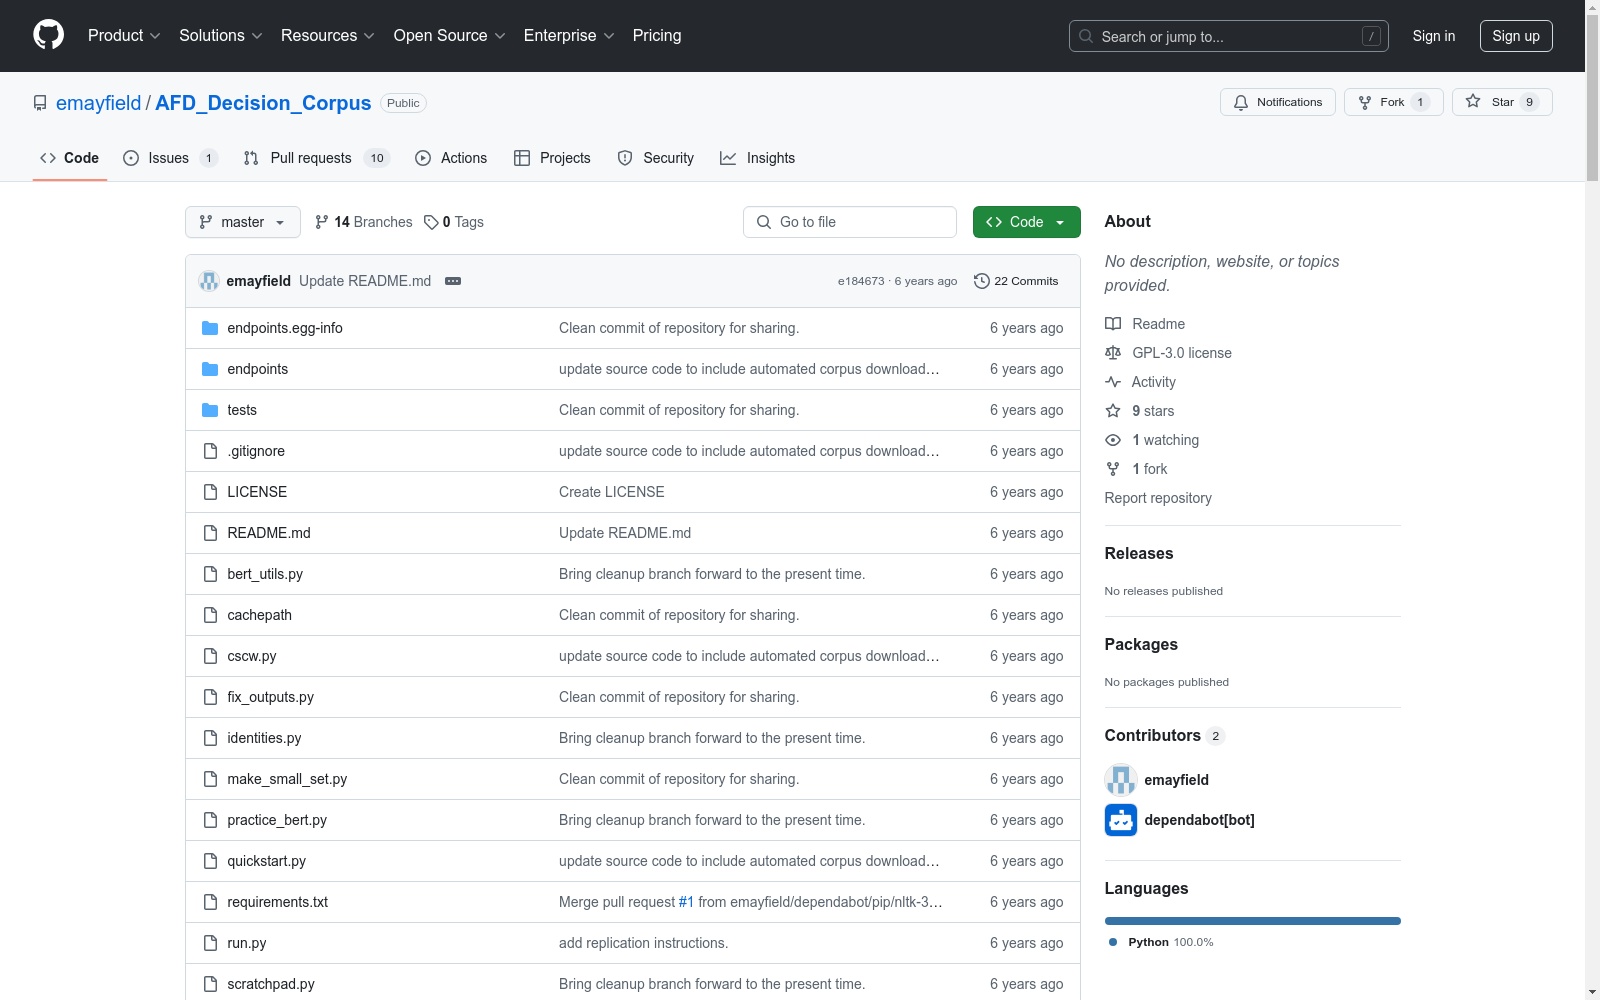Open the Projects tab

click(x=552, y=158)
